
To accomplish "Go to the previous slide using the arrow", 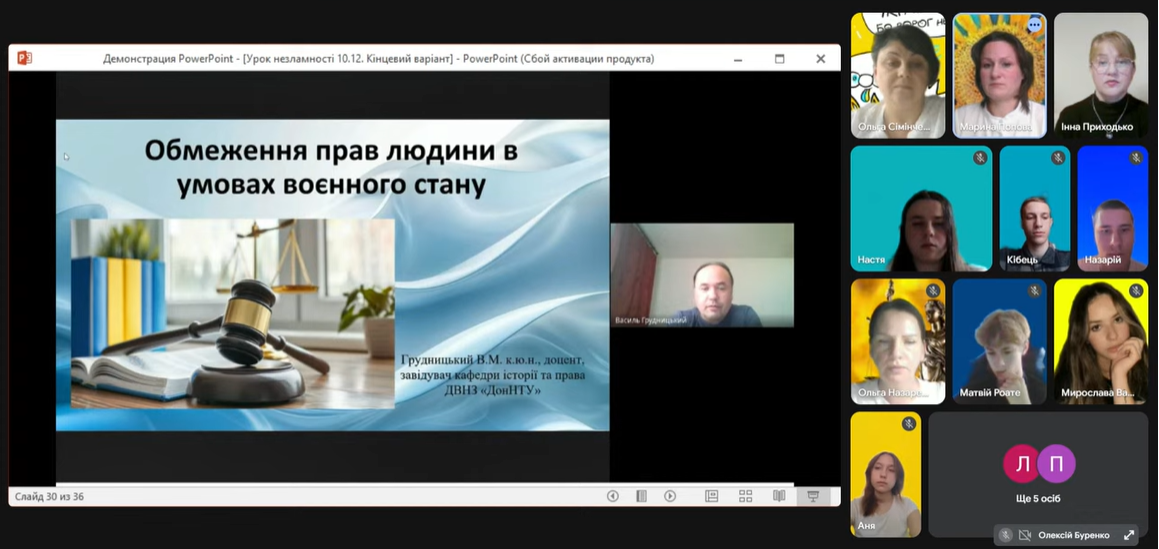I will (613, 496).
